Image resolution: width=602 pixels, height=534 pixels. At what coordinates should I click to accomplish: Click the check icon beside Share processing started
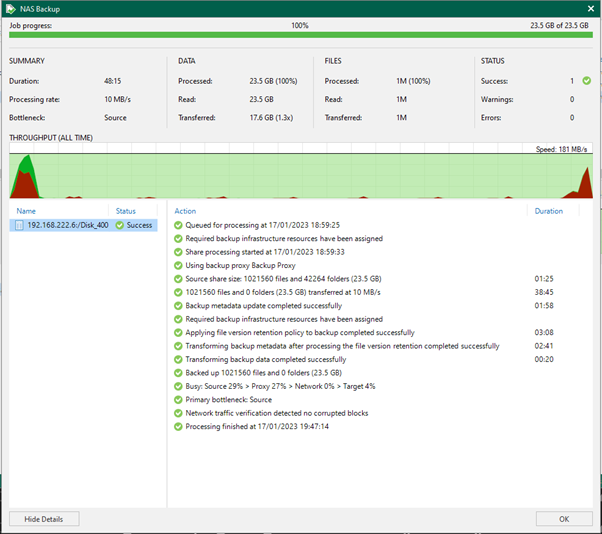(178, 252)
